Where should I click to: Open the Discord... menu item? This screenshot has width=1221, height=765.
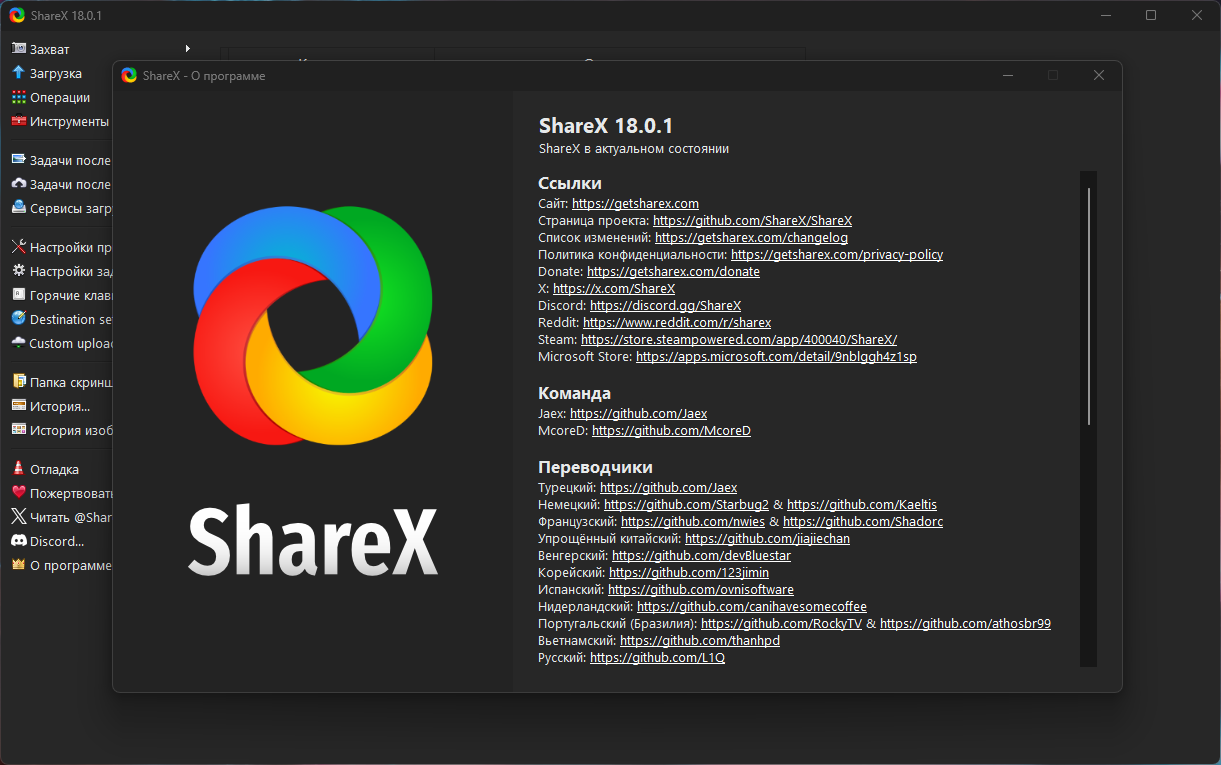[x=57, y=541]
